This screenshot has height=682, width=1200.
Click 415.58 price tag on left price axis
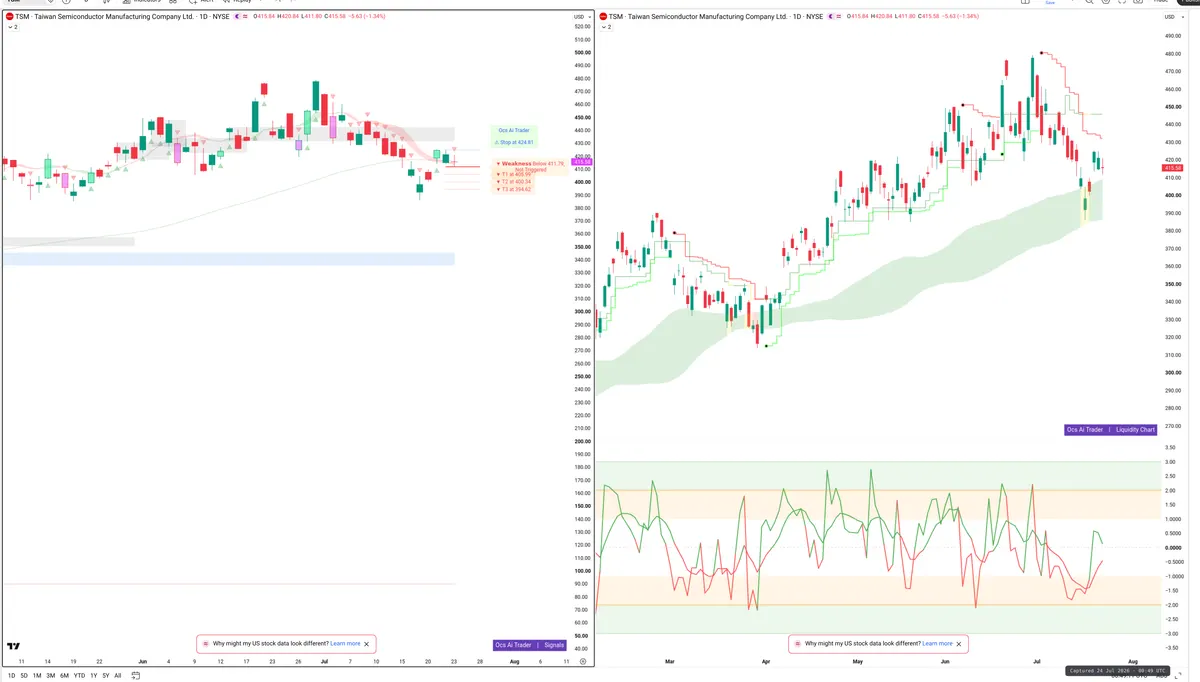[582, 162]
